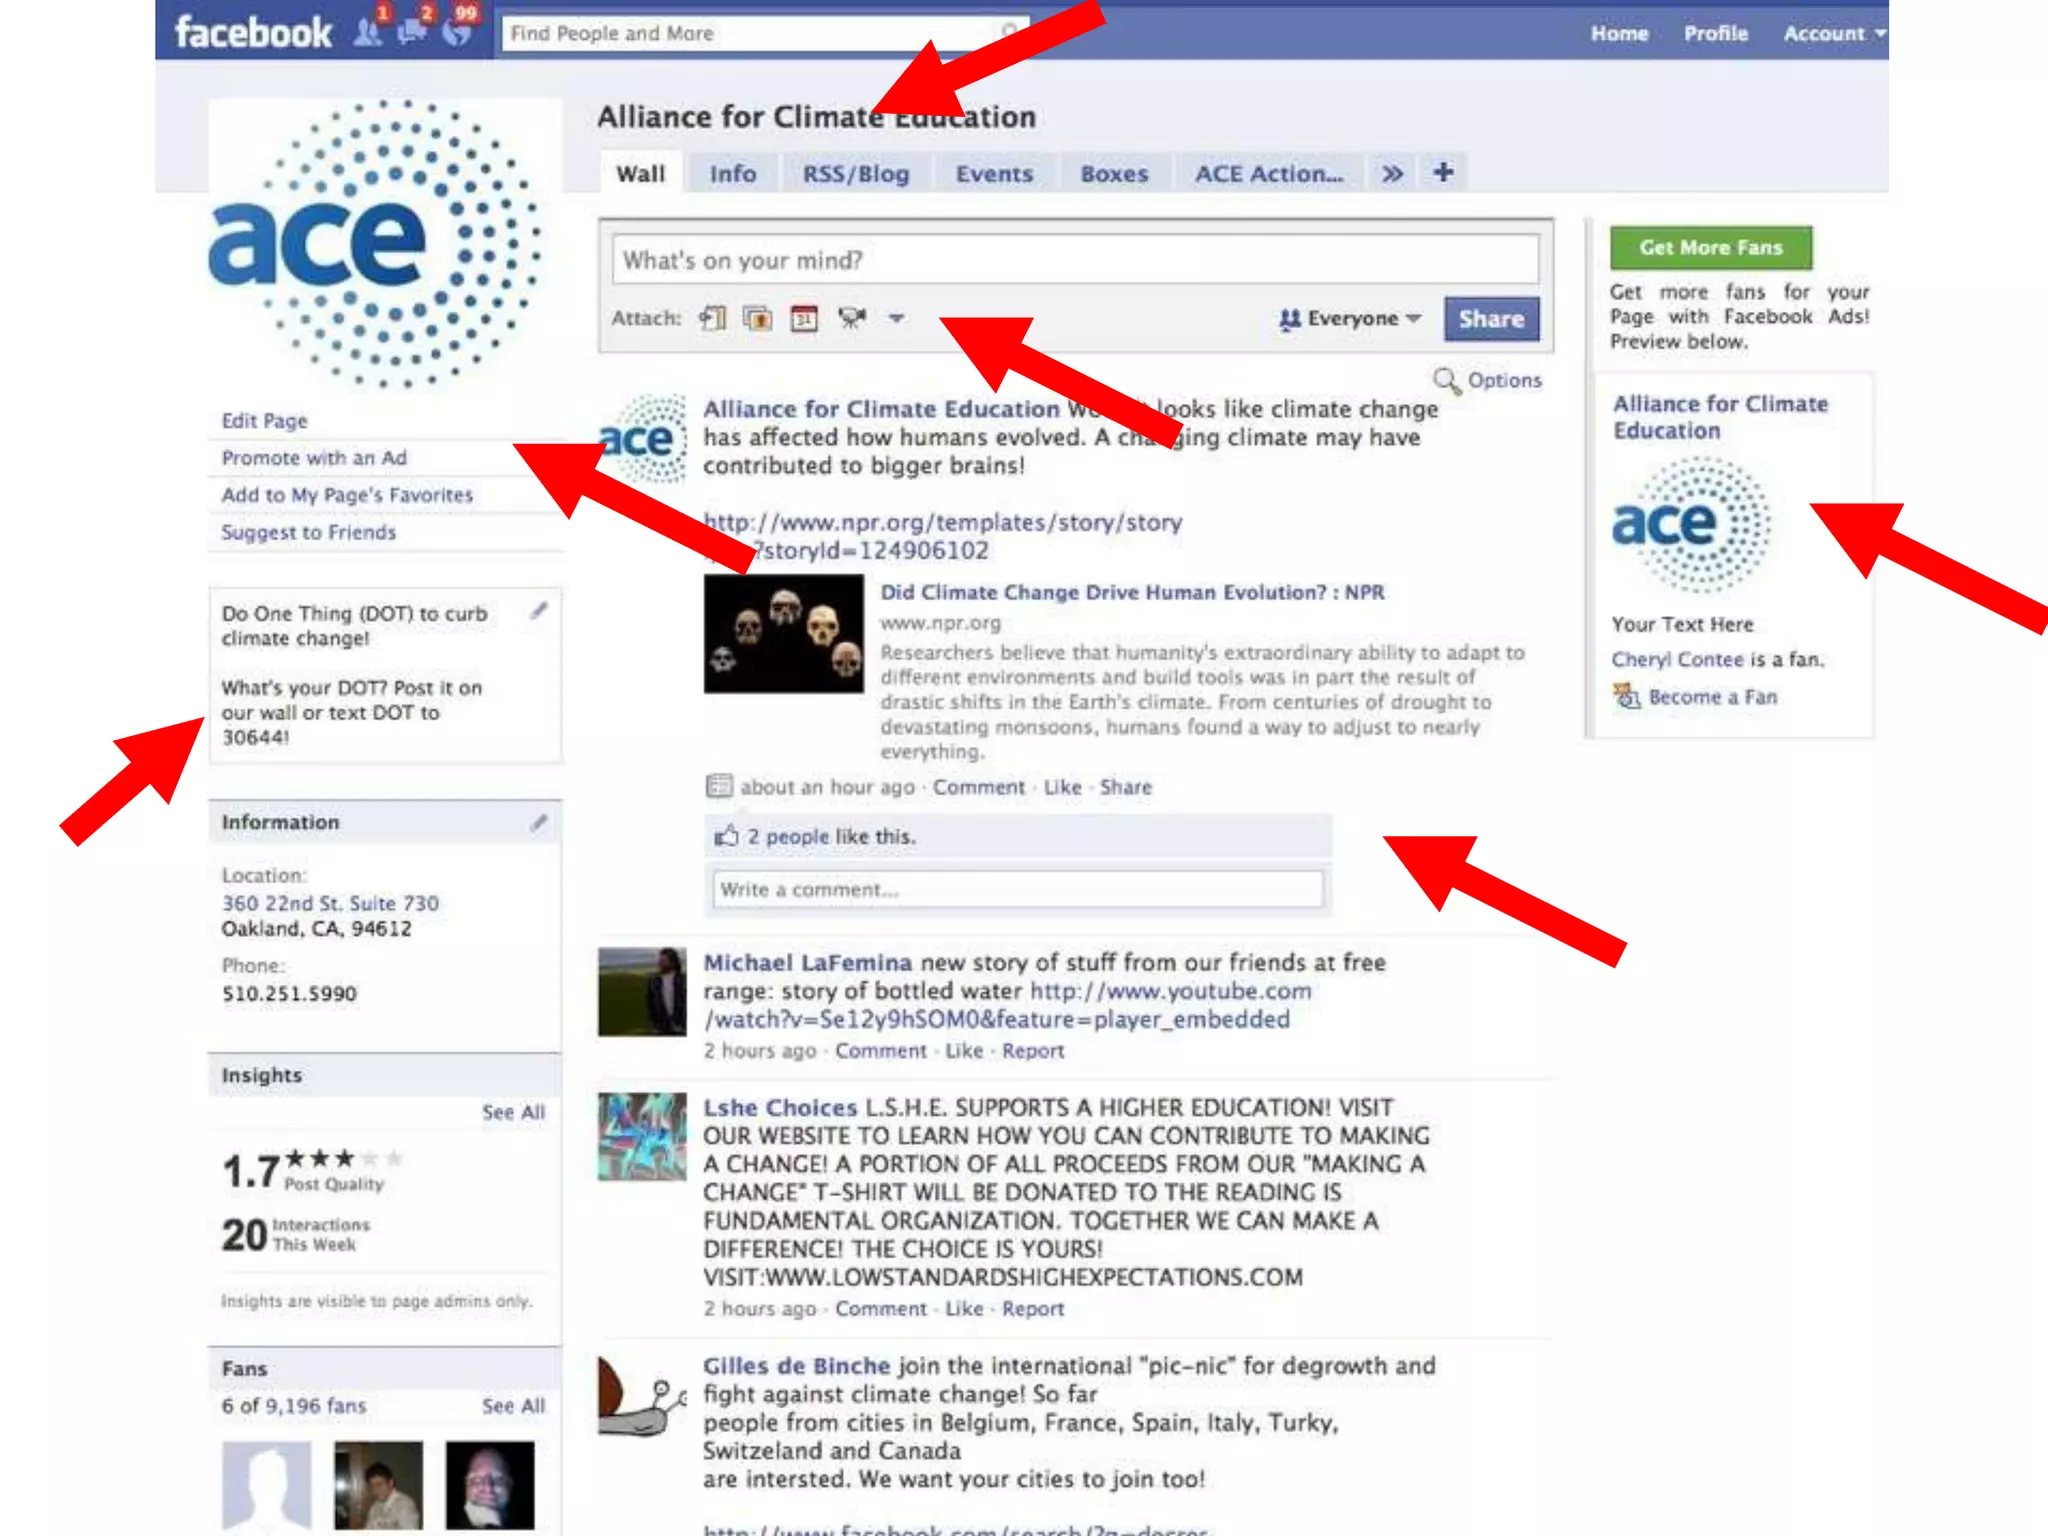Like the NPR climate post
This screenshot has width=2048, height=1536.
click(x=1062, y=787)
